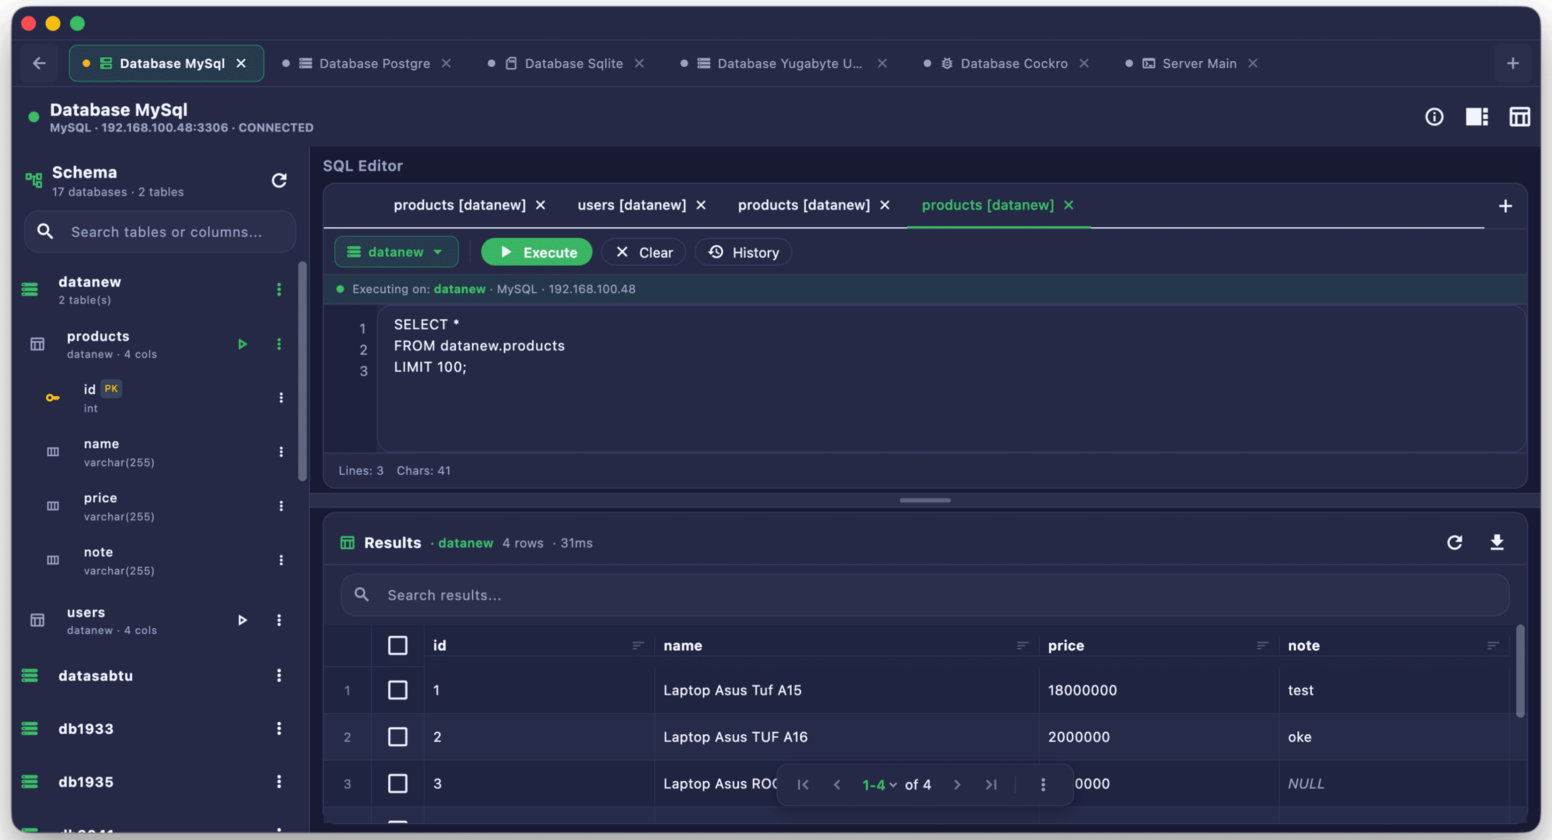
Task: Switch to Database Sqlite tab
Action: coord(564,63)
